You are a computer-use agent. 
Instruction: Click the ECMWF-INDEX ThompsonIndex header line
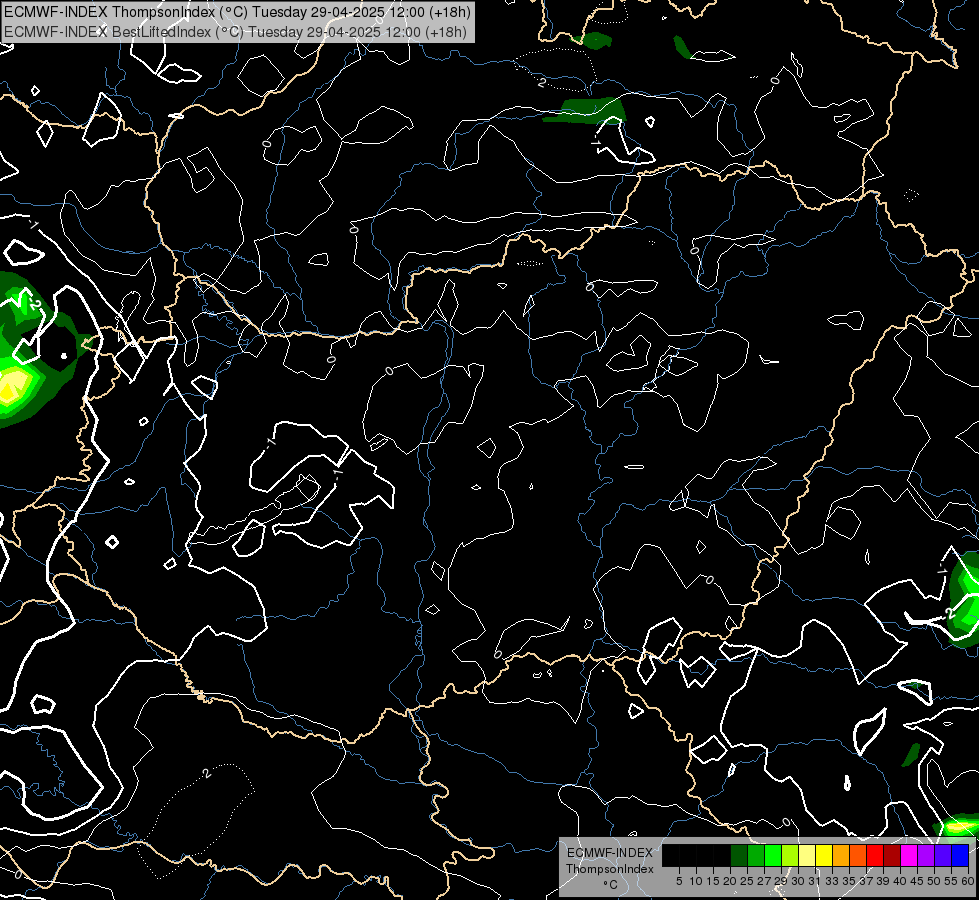237,11
